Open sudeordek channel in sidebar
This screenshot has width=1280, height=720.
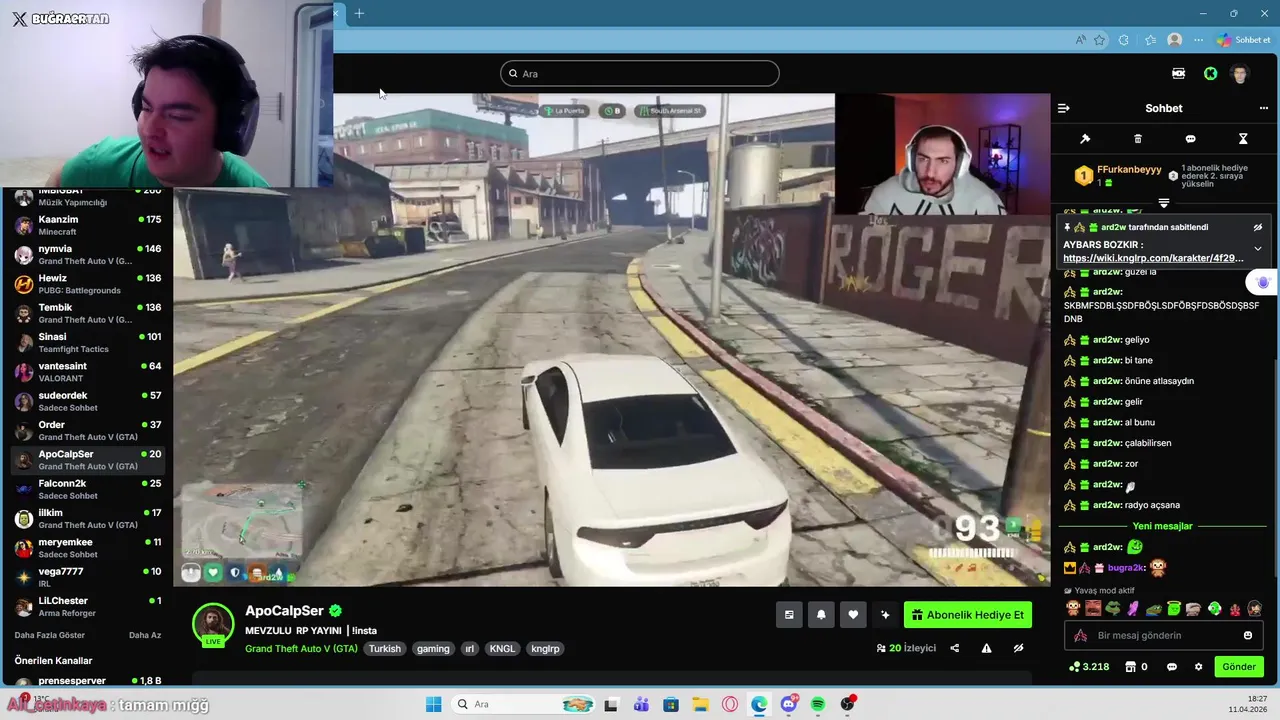point(86,401)
